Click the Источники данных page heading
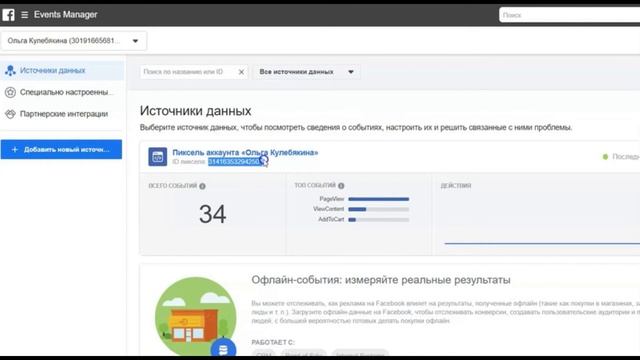The height and width of the screenshot is (360, 640). coord(196,111)
